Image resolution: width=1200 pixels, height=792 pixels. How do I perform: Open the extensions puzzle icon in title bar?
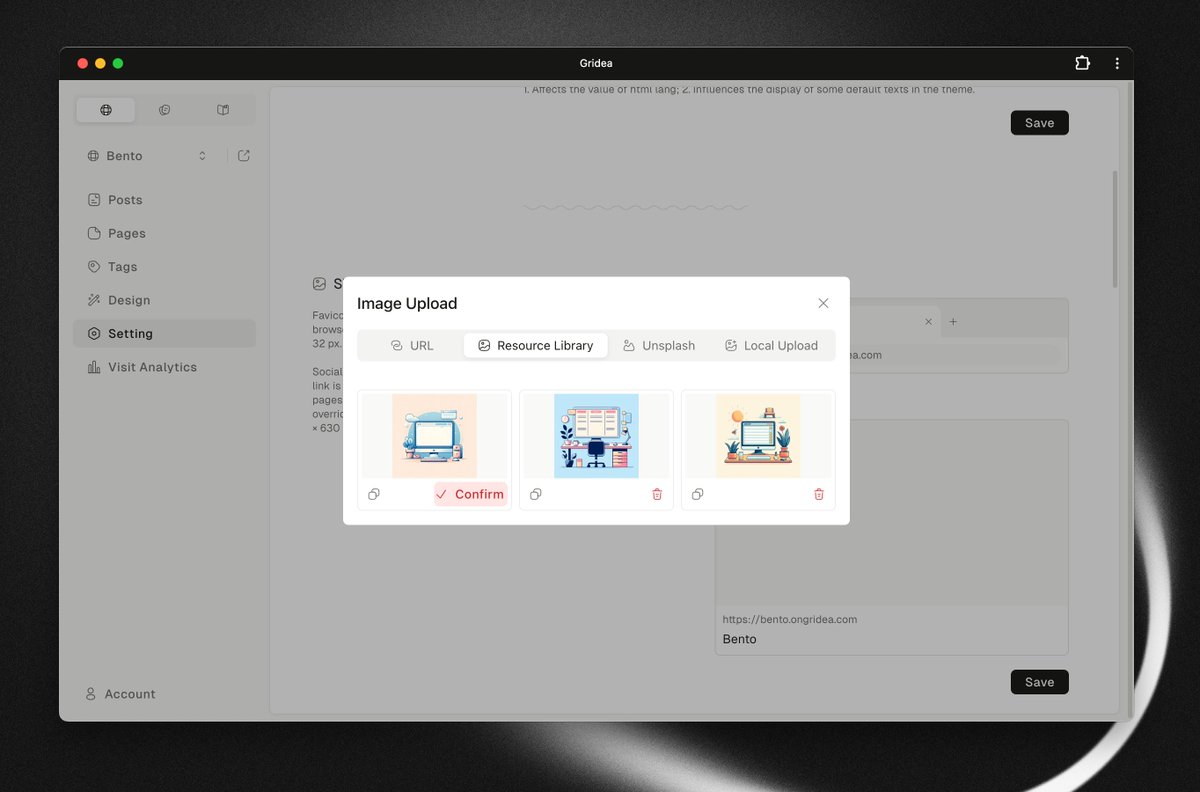1082,63
